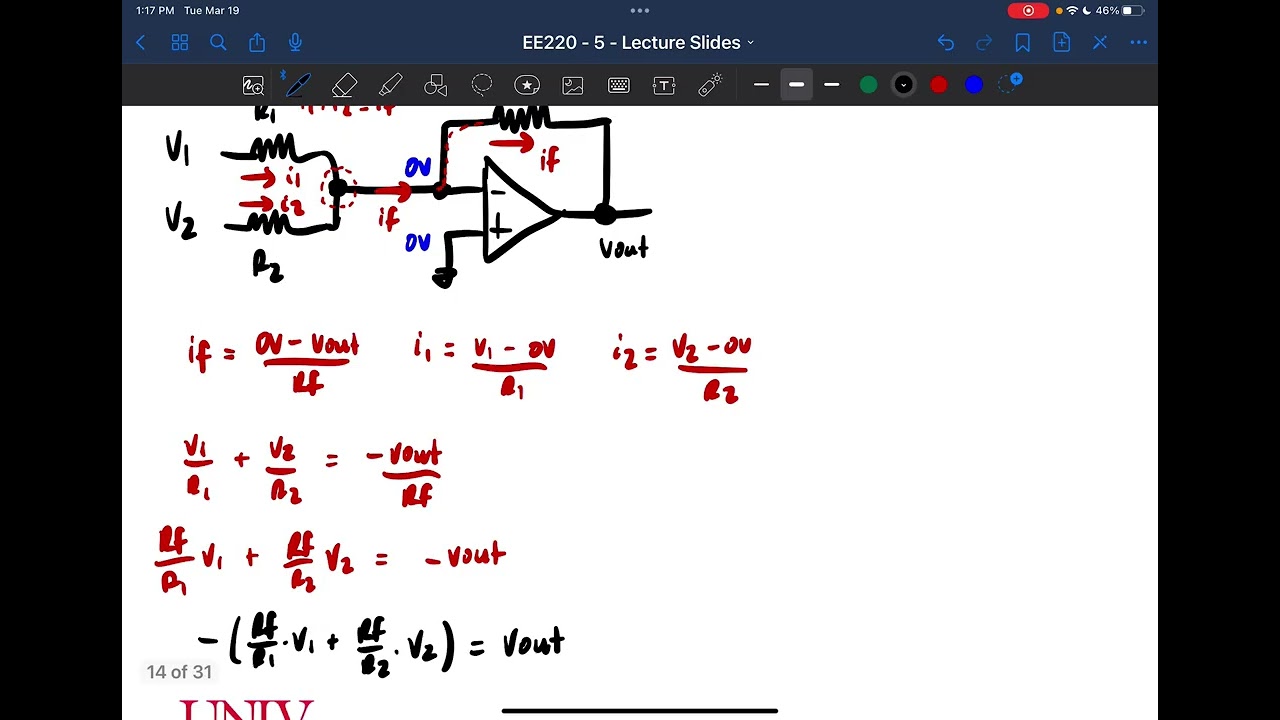
Task: Choose the Lasso selection tool
Action: (482, 85)
